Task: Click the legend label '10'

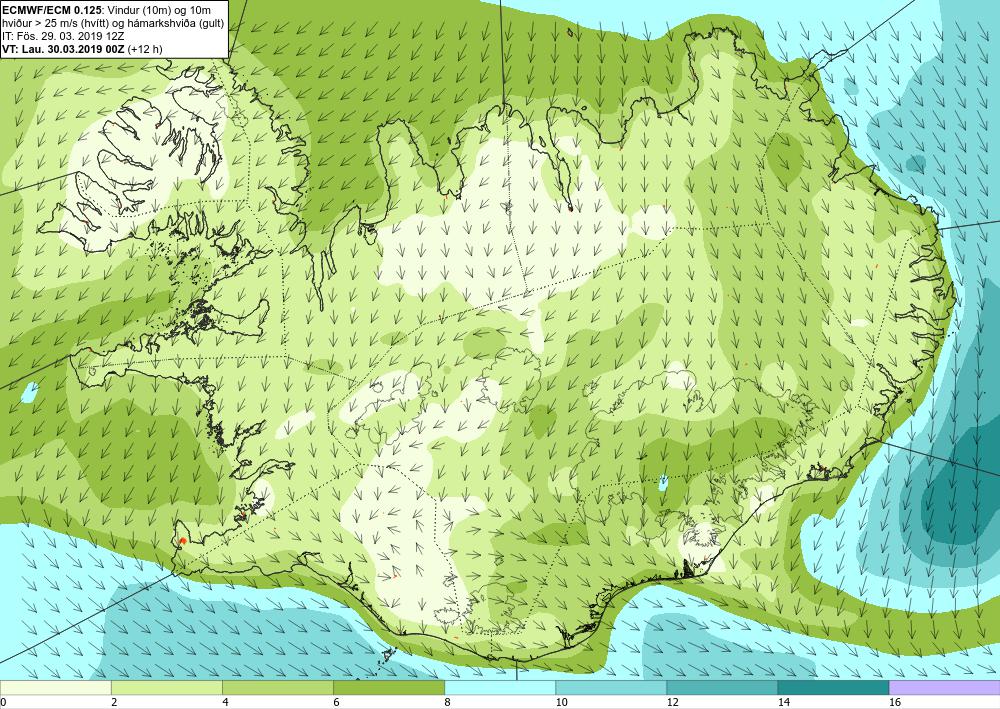Action: pos(561,702)
